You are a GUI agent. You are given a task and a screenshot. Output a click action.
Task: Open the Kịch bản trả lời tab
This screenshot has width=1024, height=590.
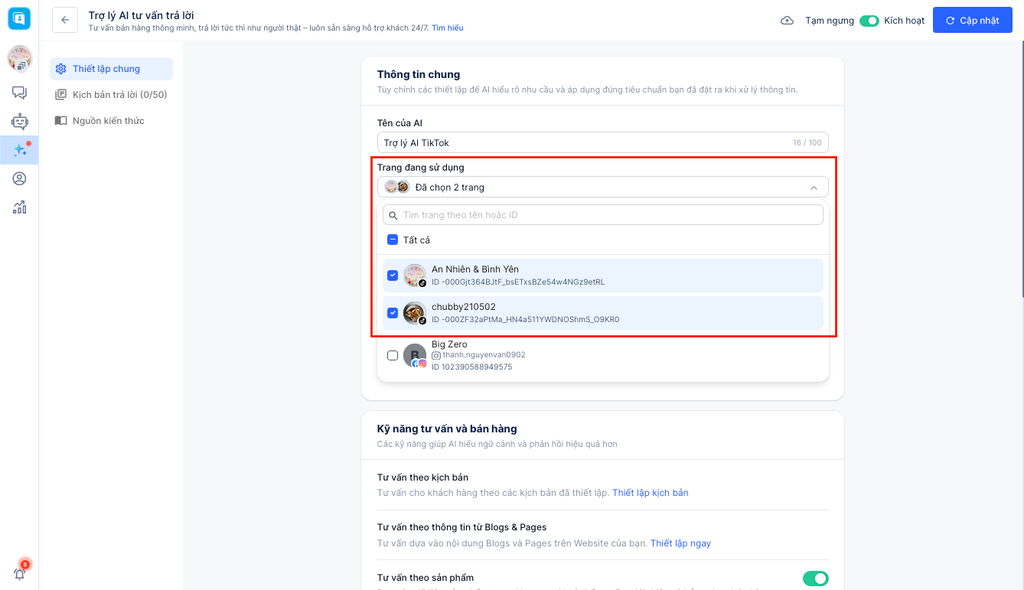(x=118, y=95)
